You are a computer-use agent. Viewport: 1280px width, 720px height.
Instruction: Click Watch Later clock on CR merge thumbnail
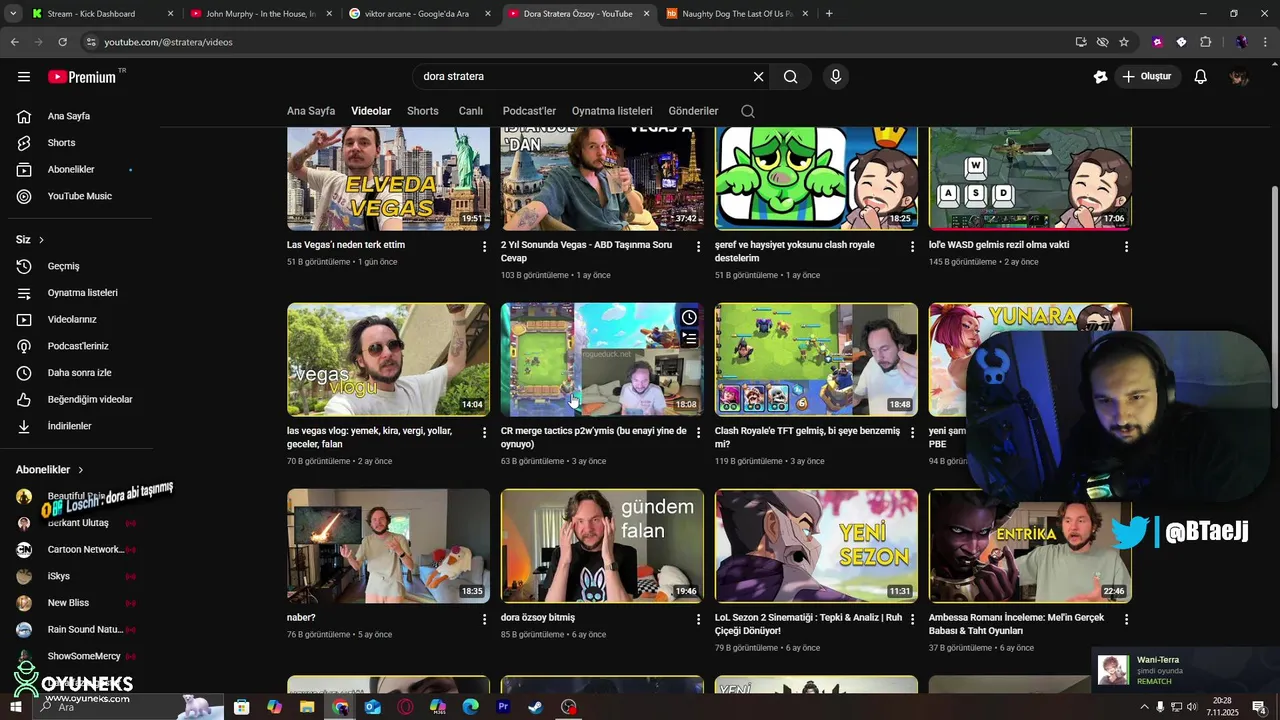pyautogui.click(x=689, y=317)
